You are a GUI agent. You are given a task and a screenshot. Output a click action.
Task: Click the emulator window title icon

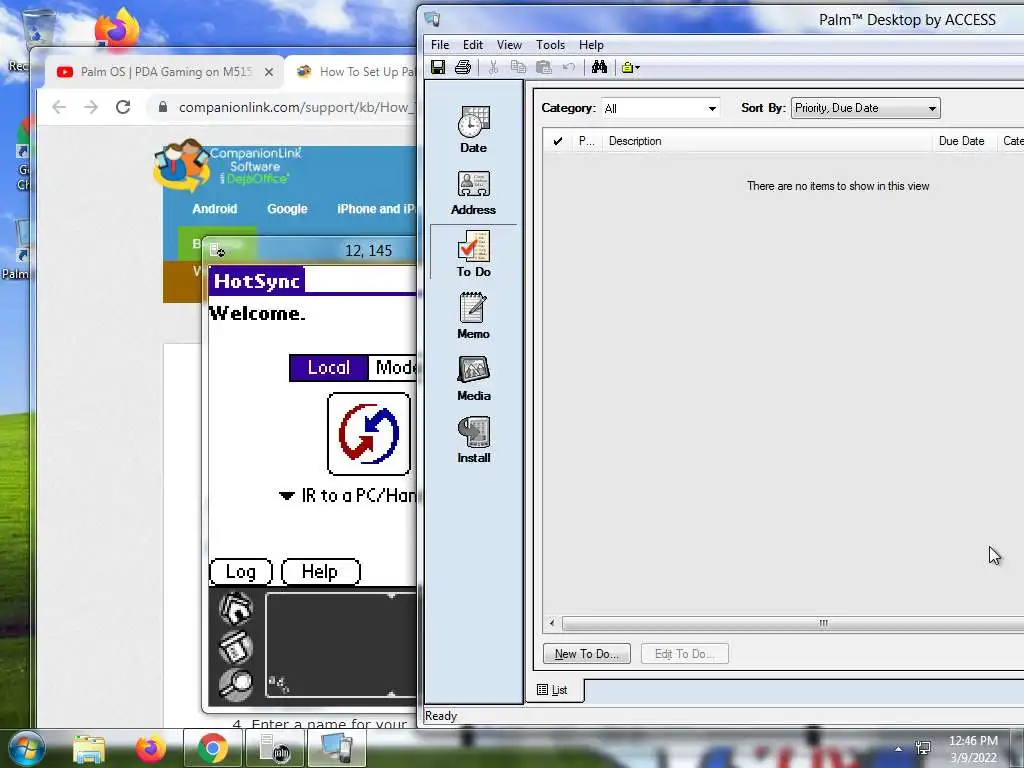tap(217, 250)
